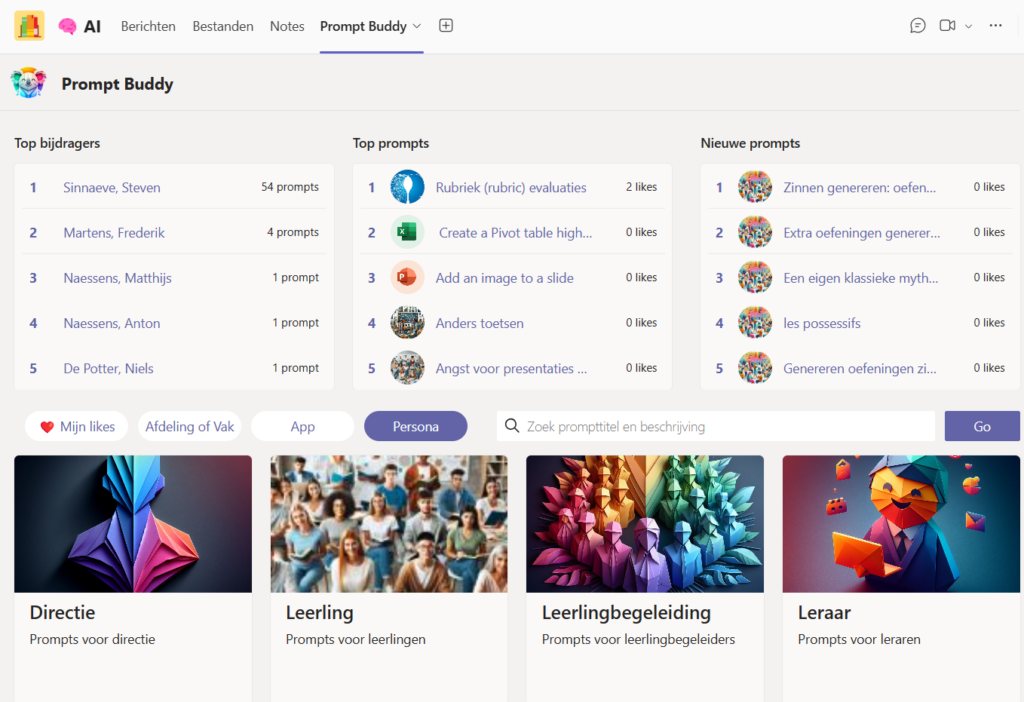Screen dimensions: 1024x702
Task: Start a meeting with the video camera icon
Action: (947, 26)
